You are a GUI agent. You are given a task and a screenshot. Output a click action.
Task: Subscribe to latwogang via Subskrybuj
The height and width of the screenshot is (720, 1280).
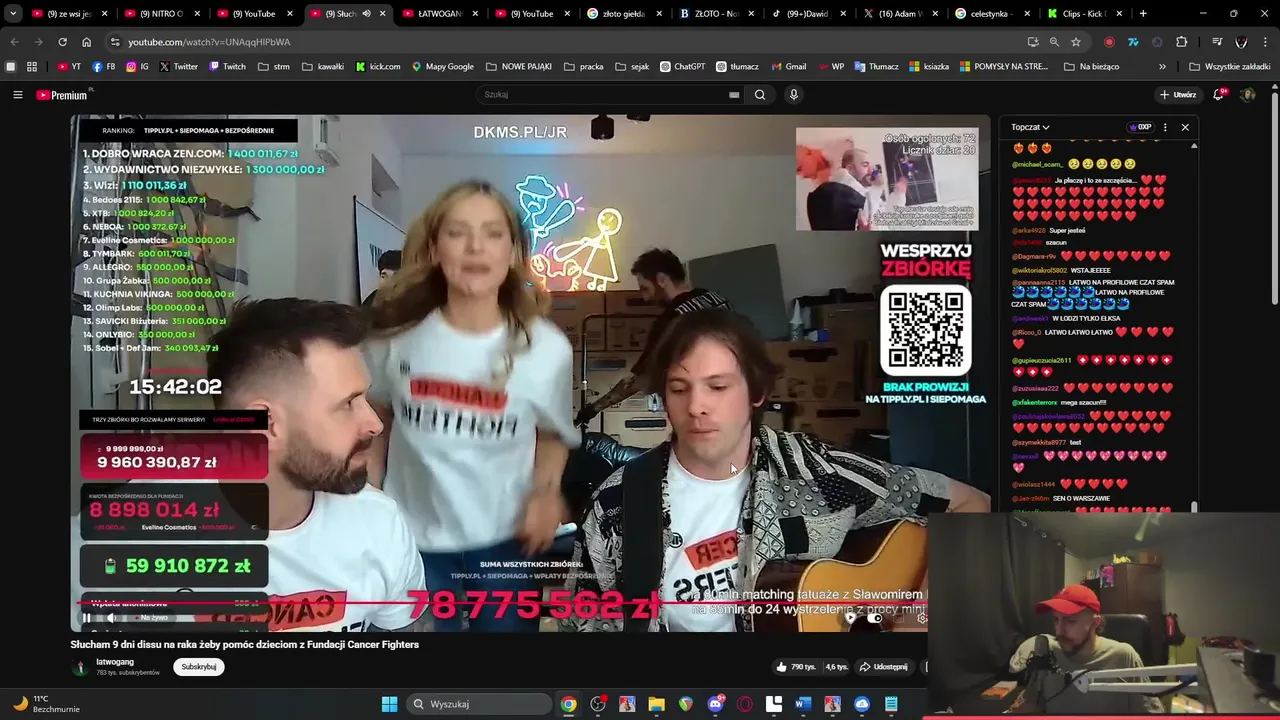(199, 667)
